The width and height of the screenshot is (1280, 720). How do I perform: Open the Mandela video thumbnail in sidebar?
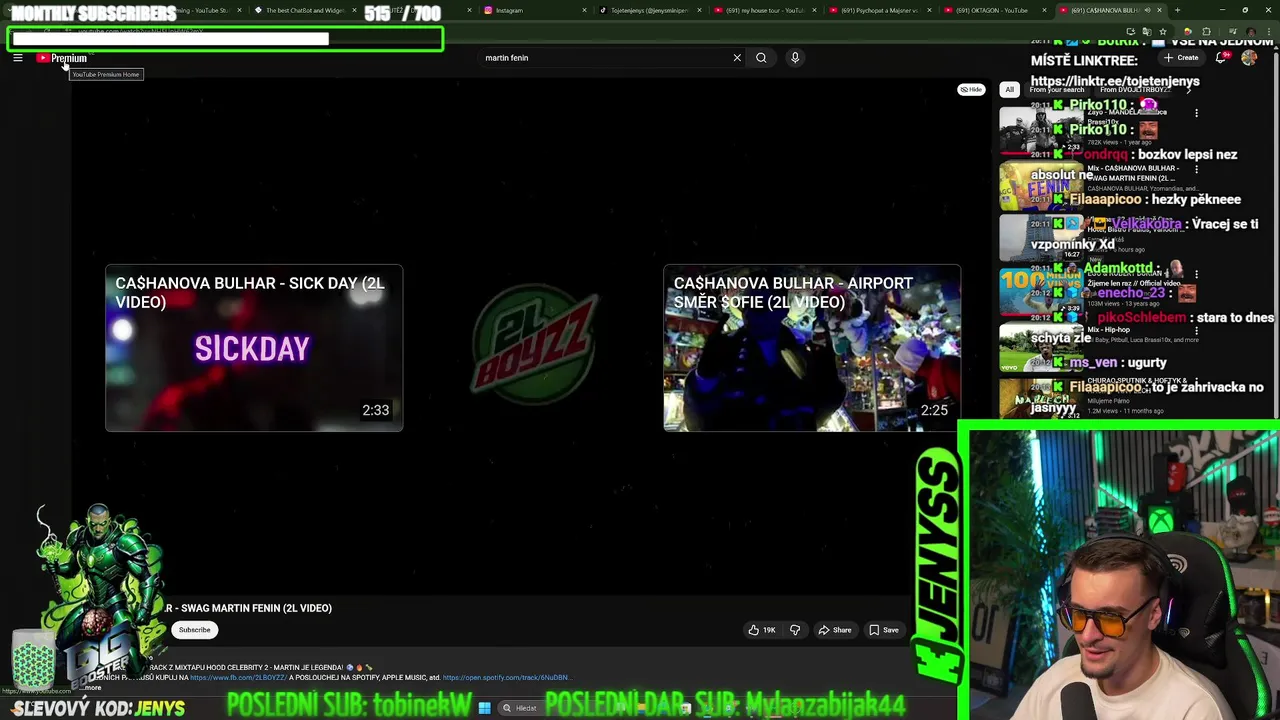pos(1040,131)
